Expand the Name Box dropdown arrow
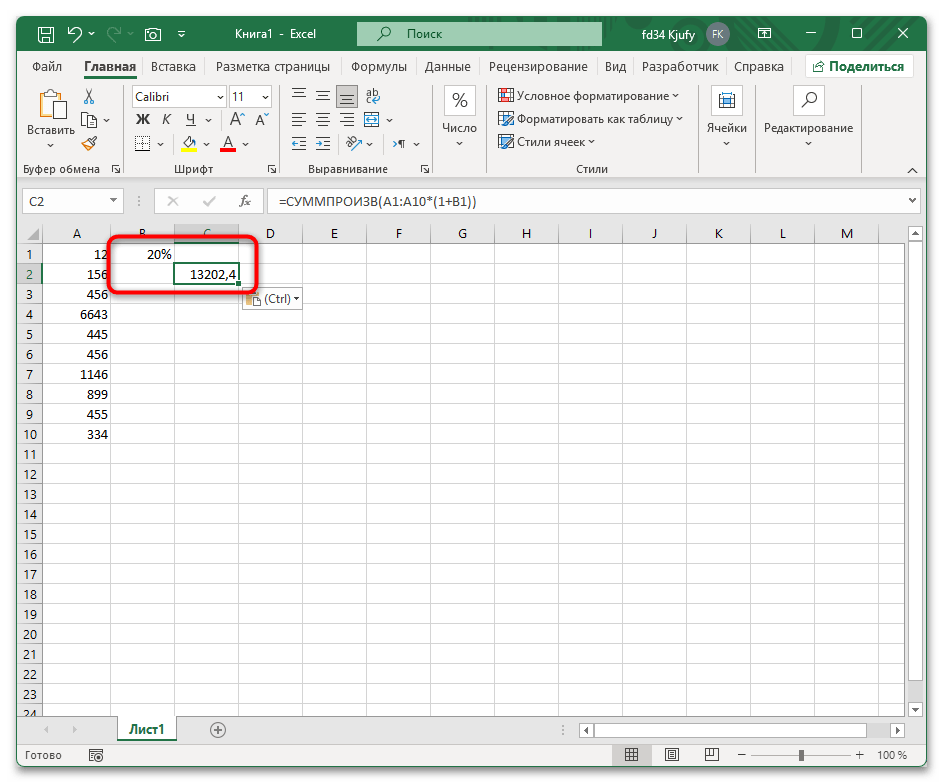 [x=113, y=200]
